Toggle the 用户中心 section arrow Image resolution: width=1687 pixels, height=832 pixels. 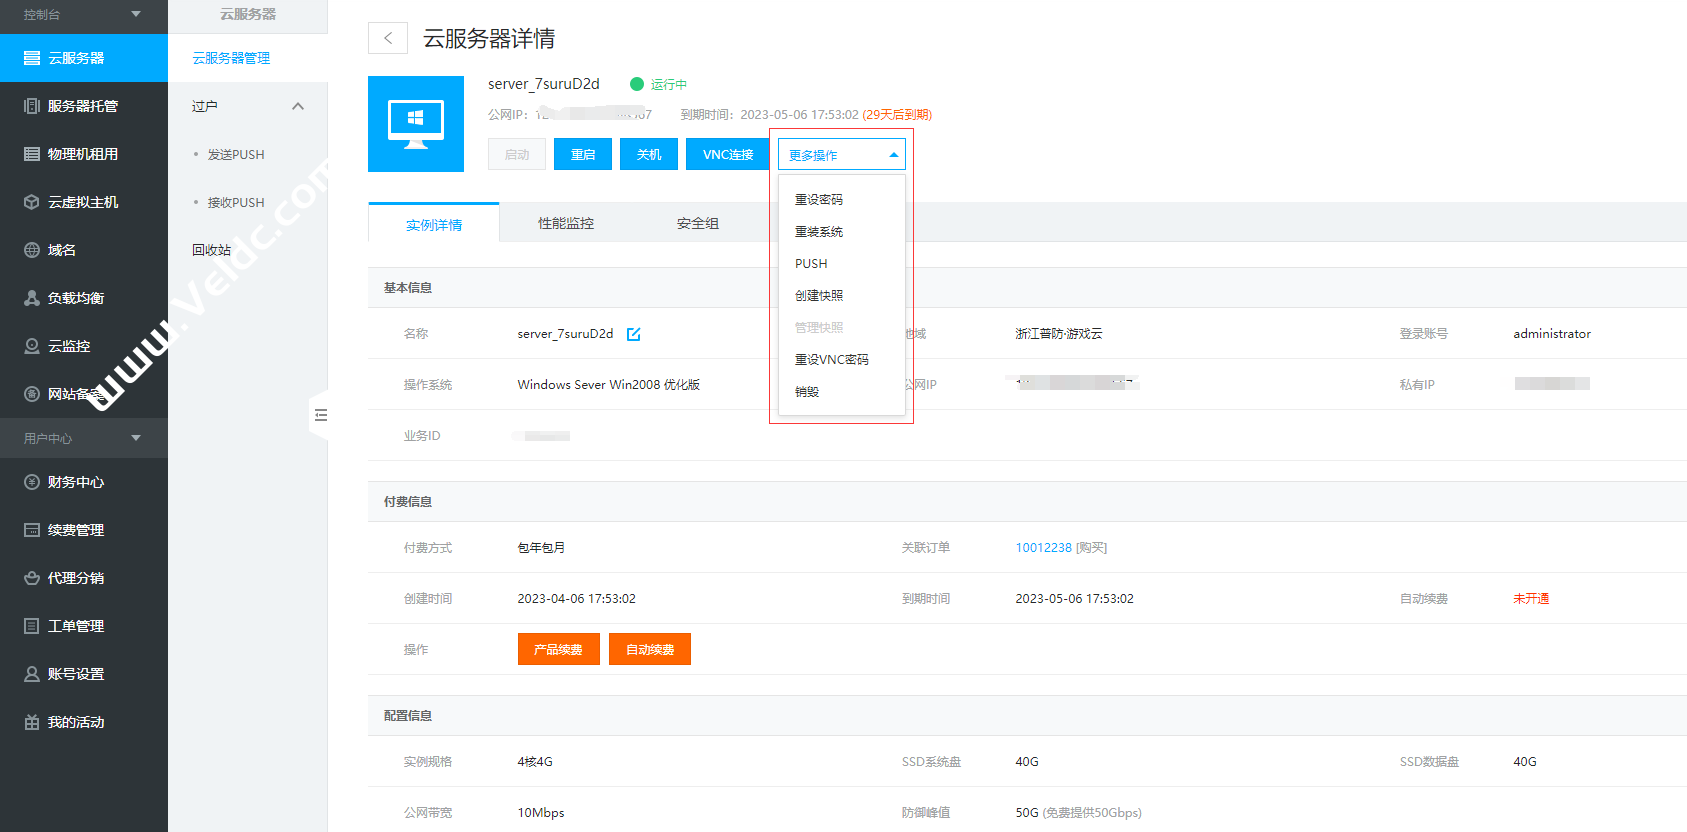click(136, 438)
